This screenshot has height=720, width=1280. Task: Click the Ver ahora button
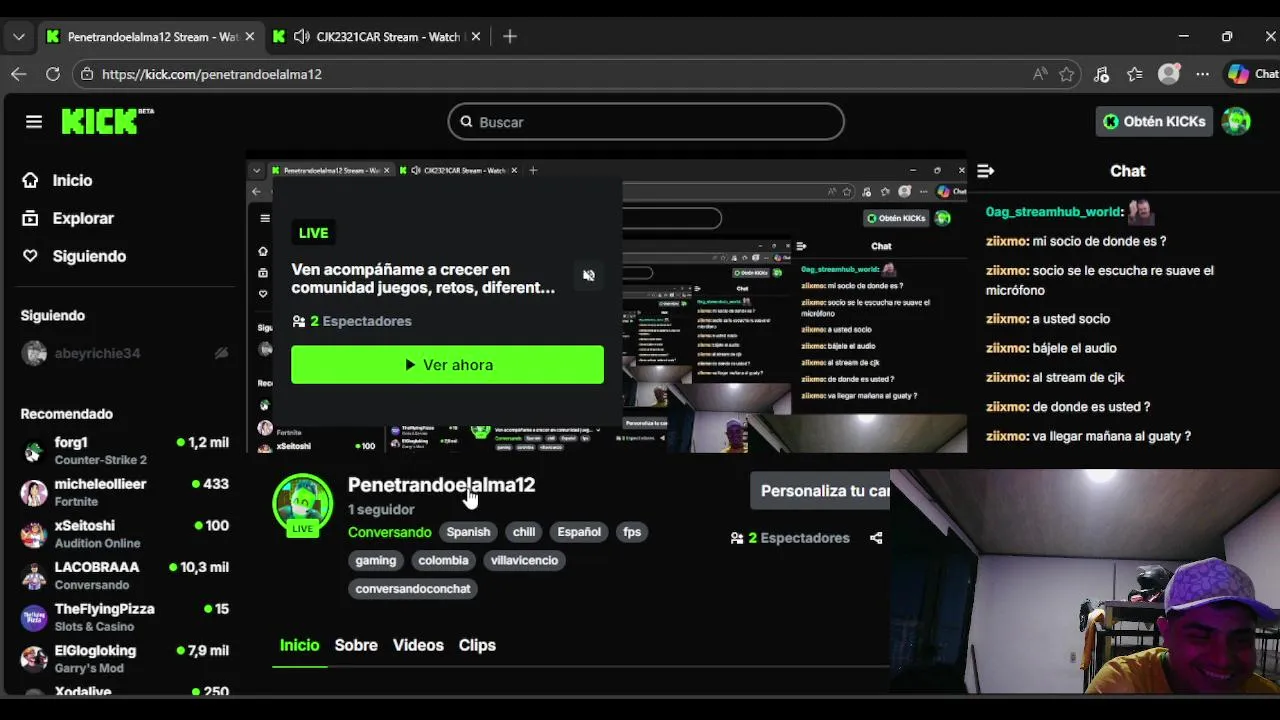(447, 365)
